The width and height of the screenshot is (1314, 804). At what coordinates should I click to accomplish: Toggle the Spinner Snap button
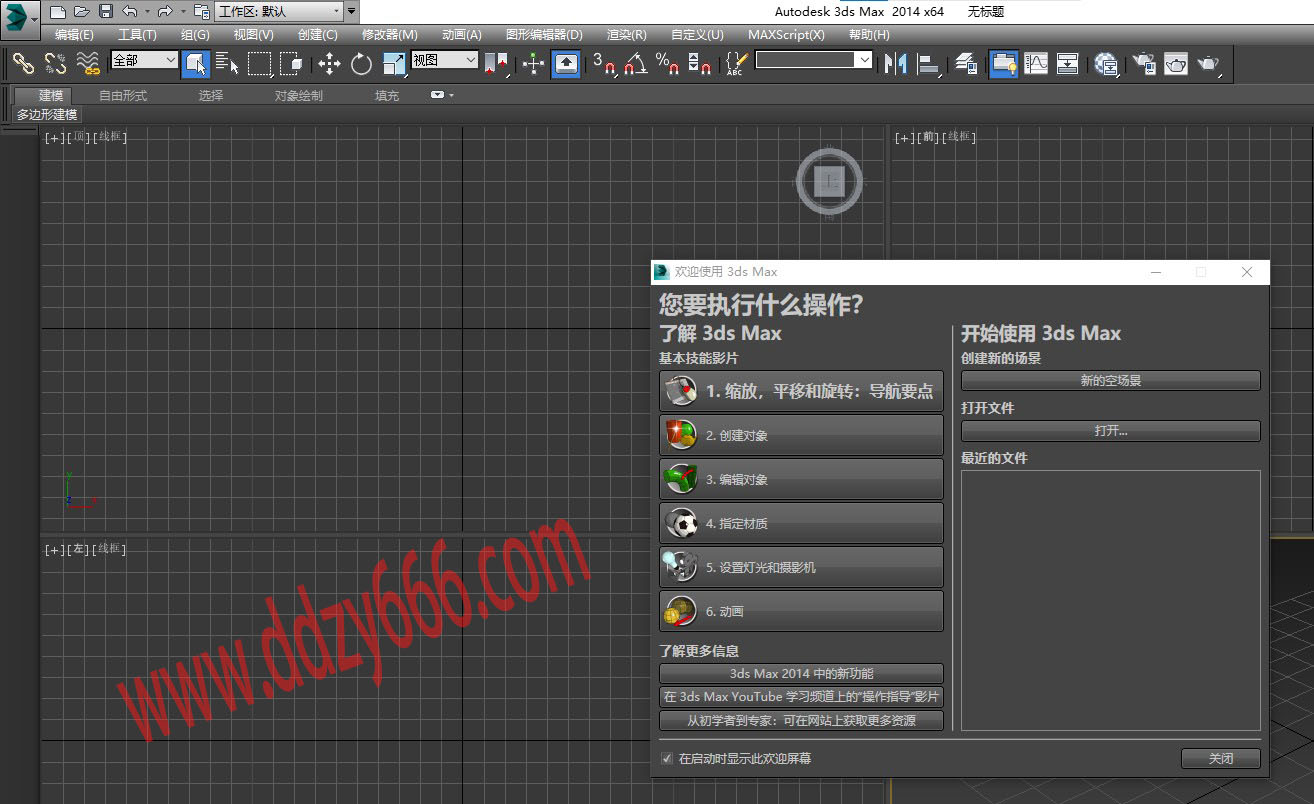(x=699, y=63)
